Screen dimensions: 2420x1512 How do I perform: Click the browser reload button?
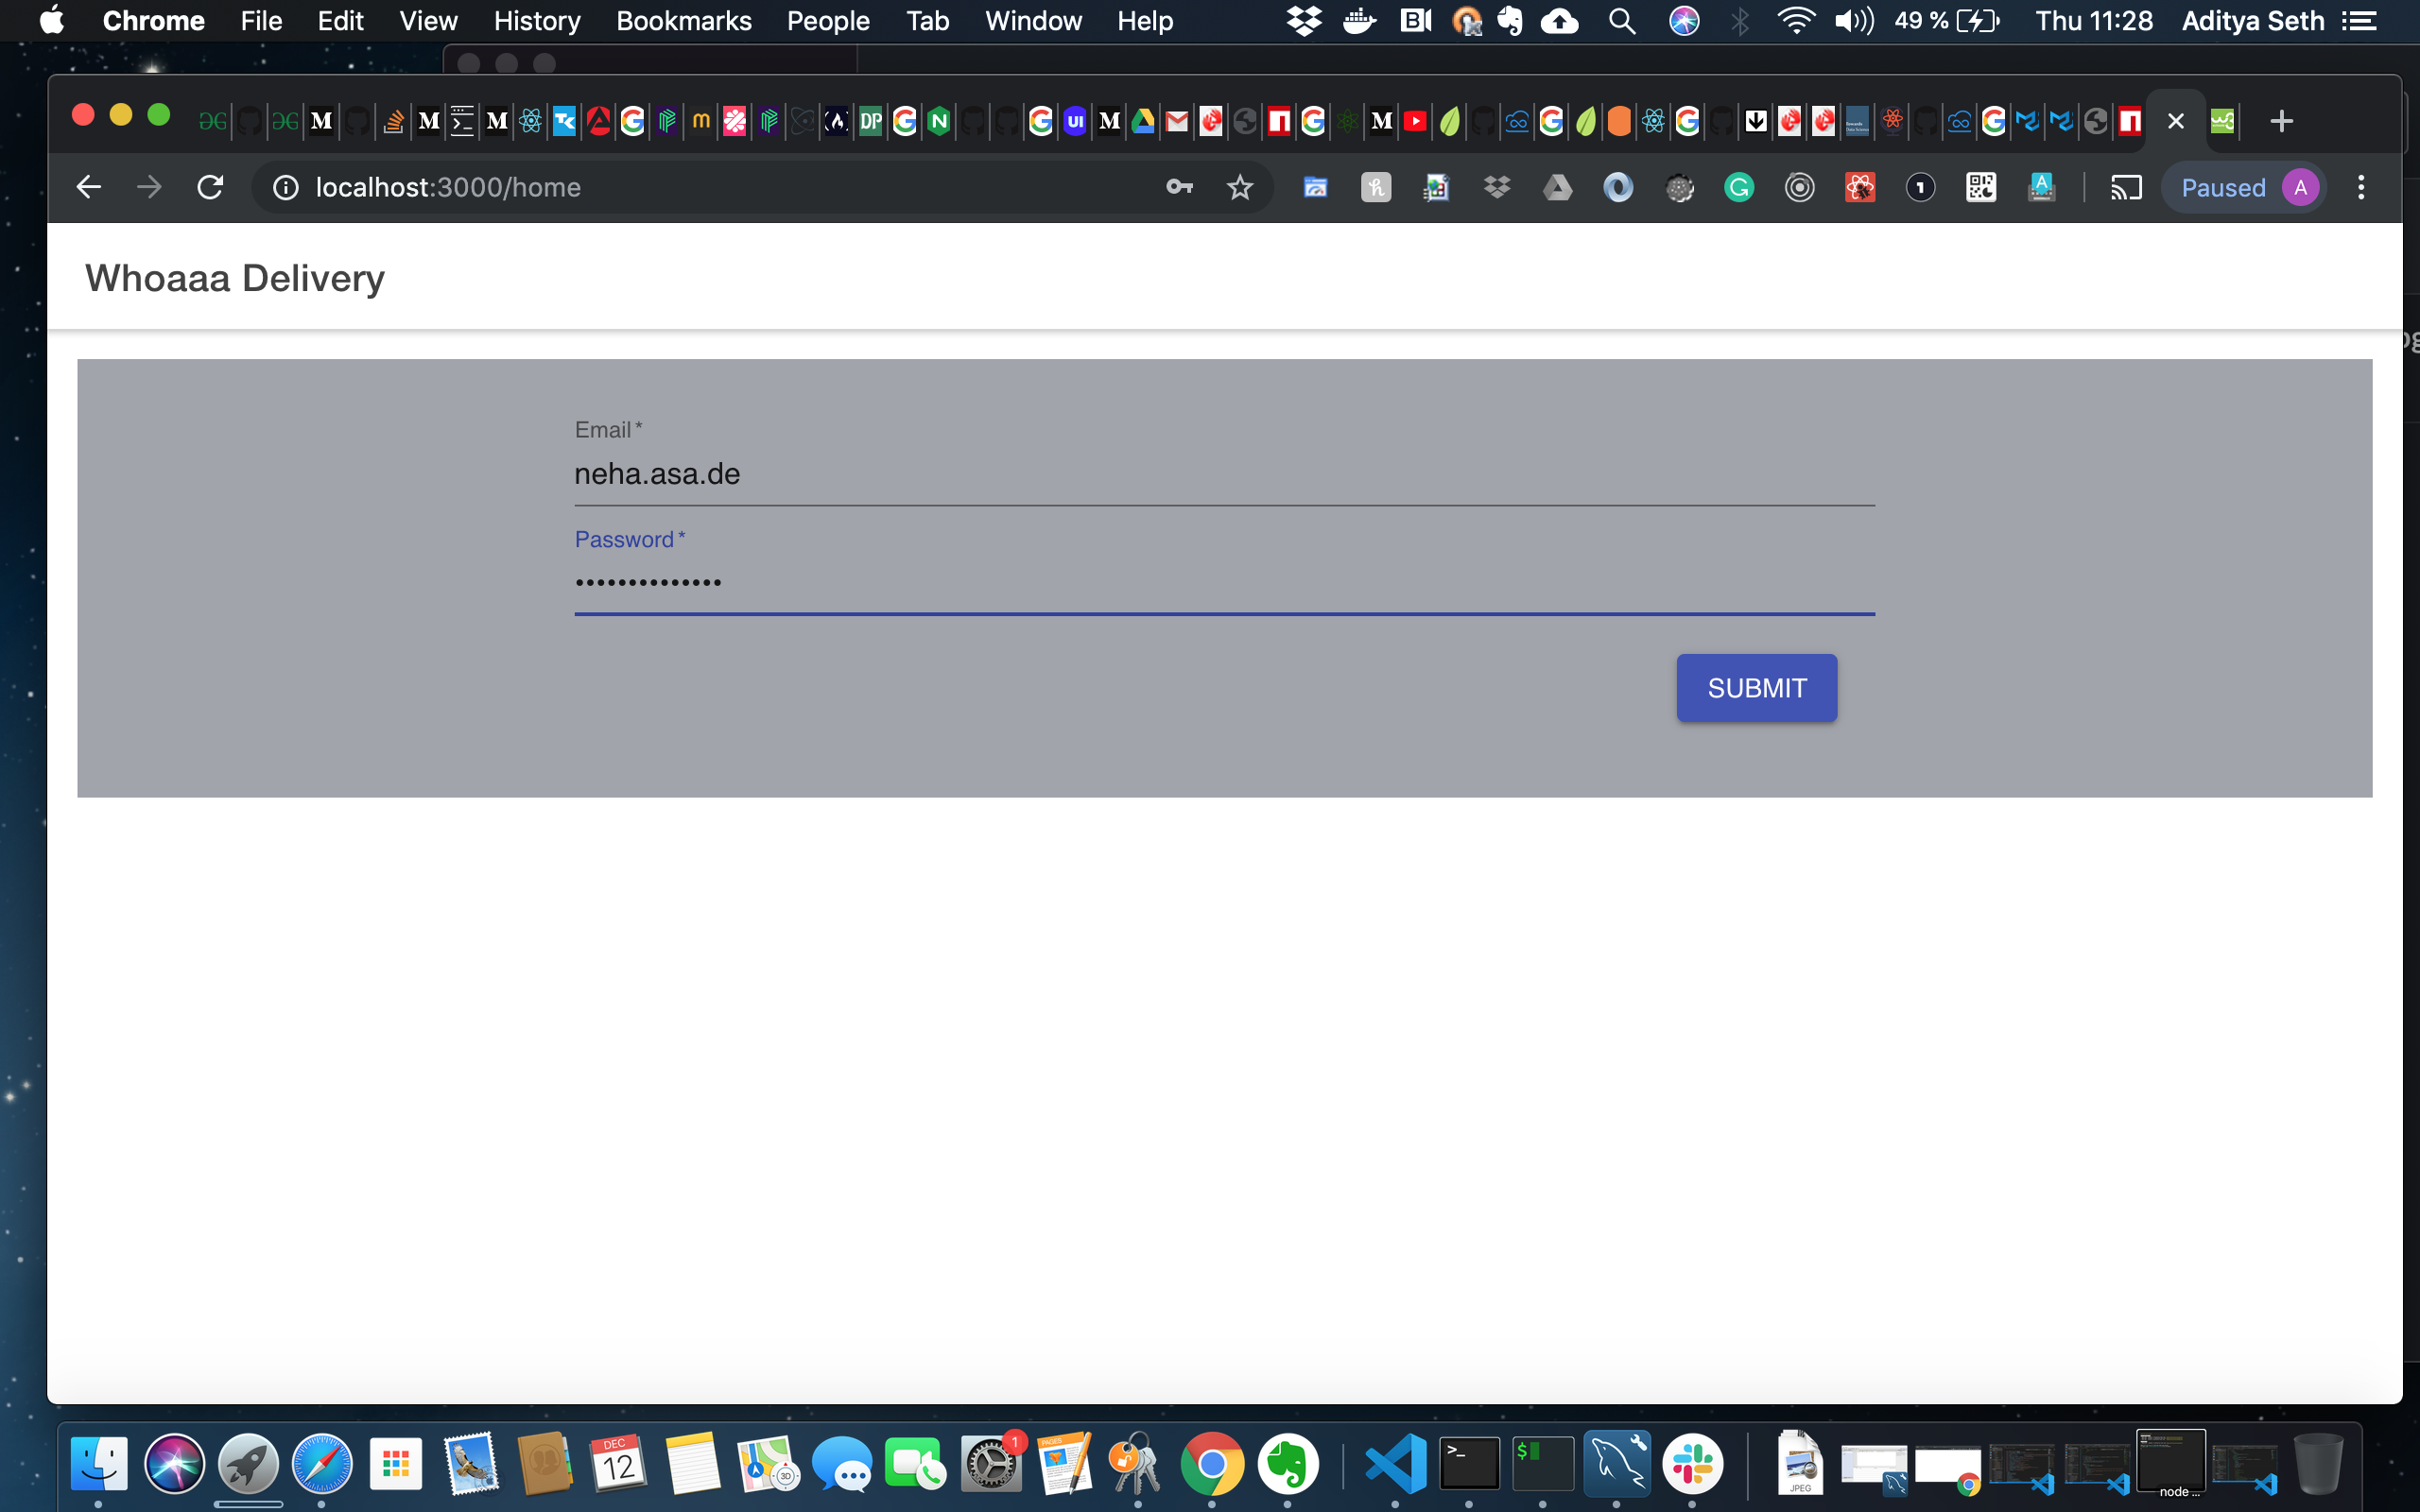(x=210, y=187)
